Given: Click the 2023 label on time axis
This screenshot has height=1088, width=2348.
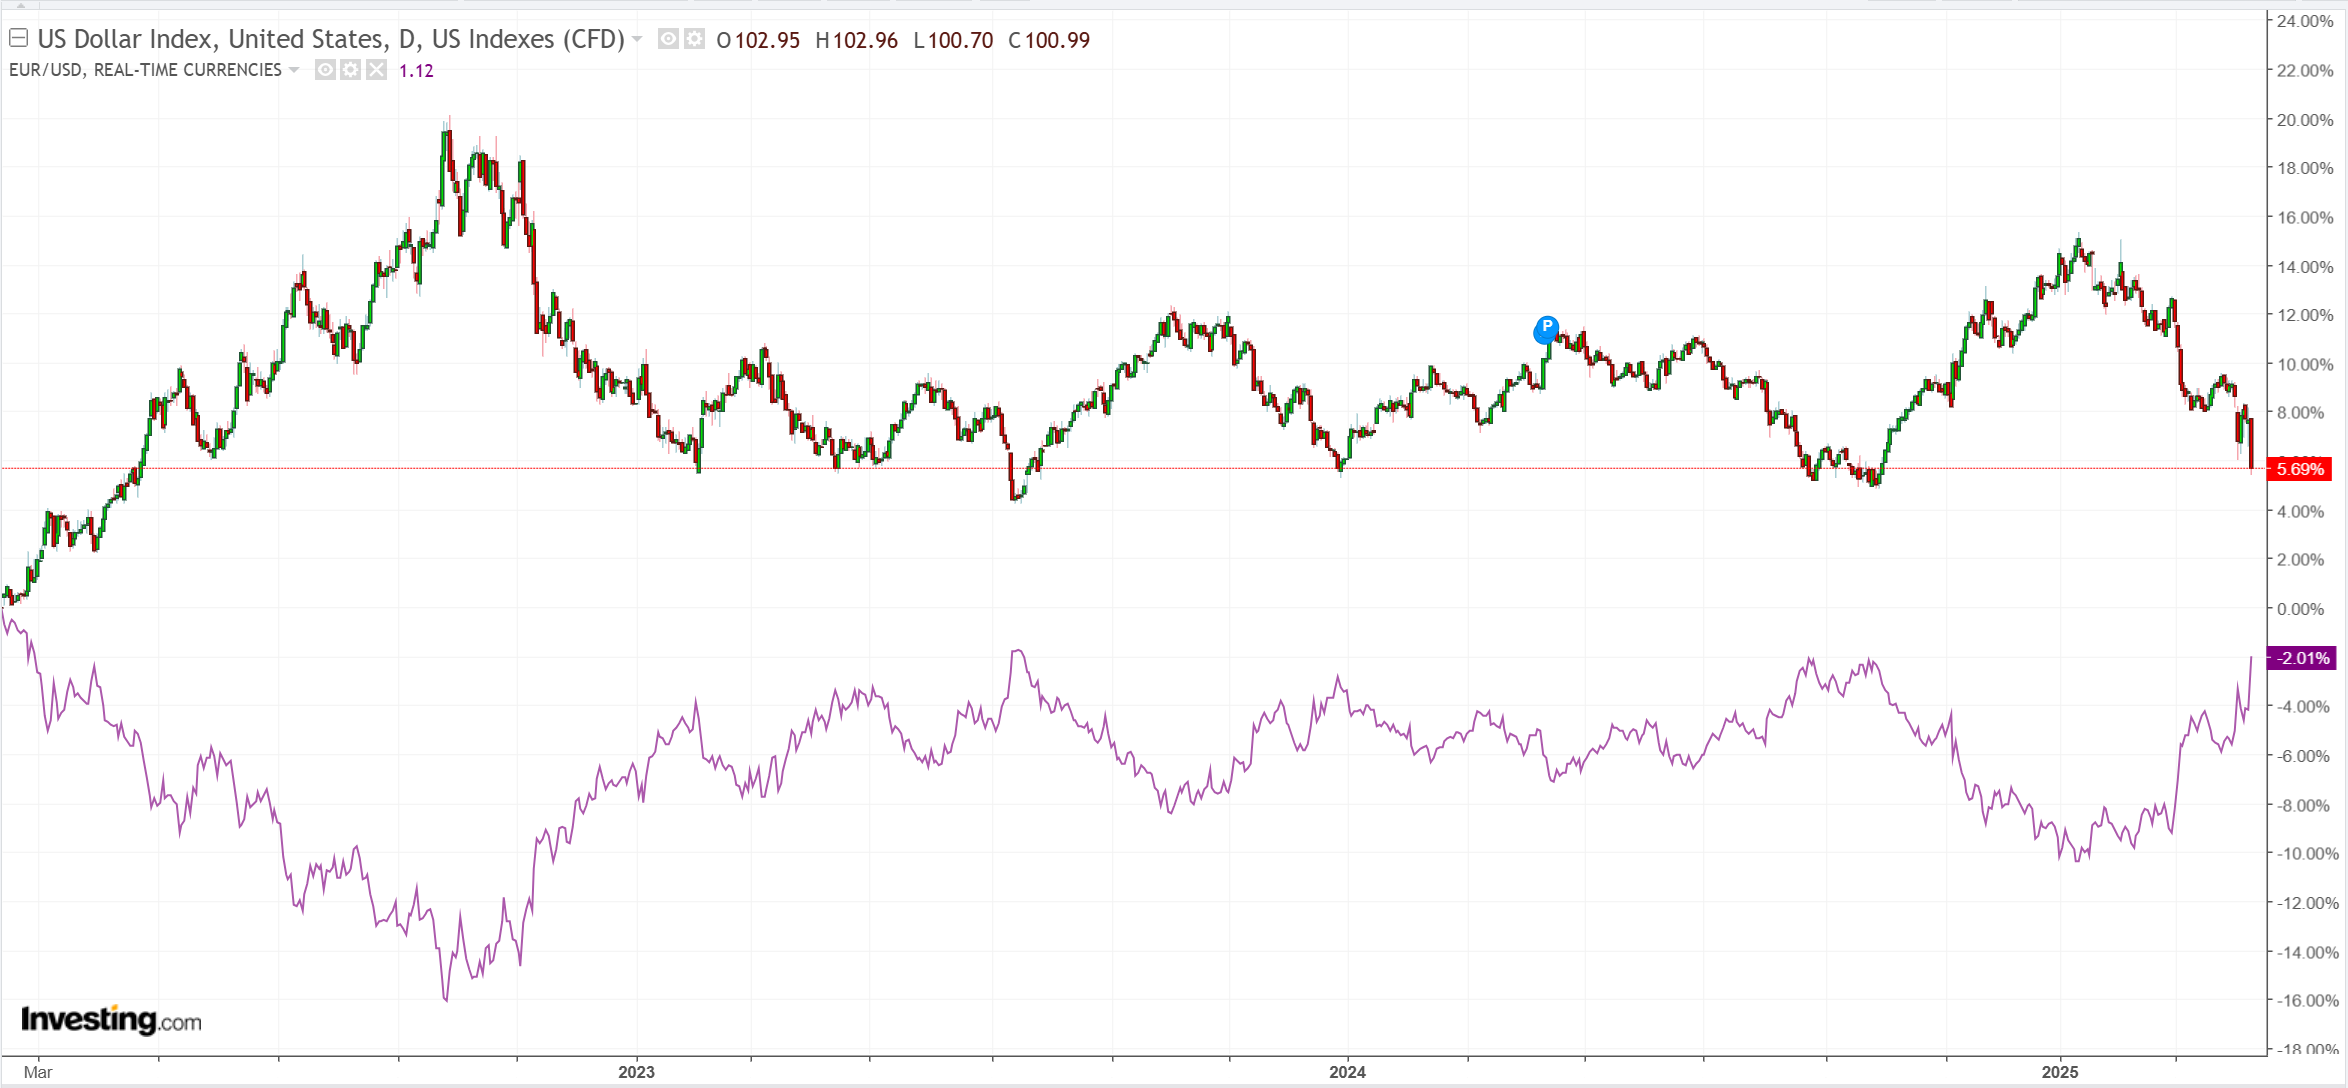Looking at the screenshot, I should click(x=636, y=1072).
